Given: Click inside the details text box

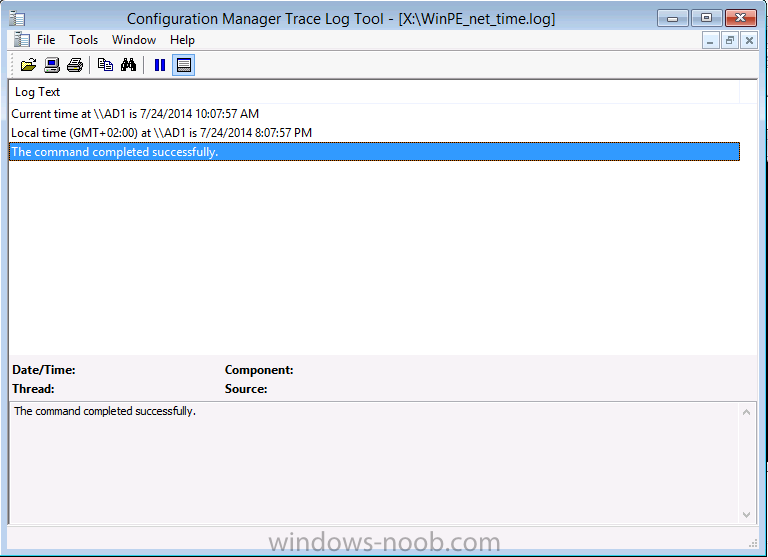Looking at the screenshot, I should pos(375,462).
